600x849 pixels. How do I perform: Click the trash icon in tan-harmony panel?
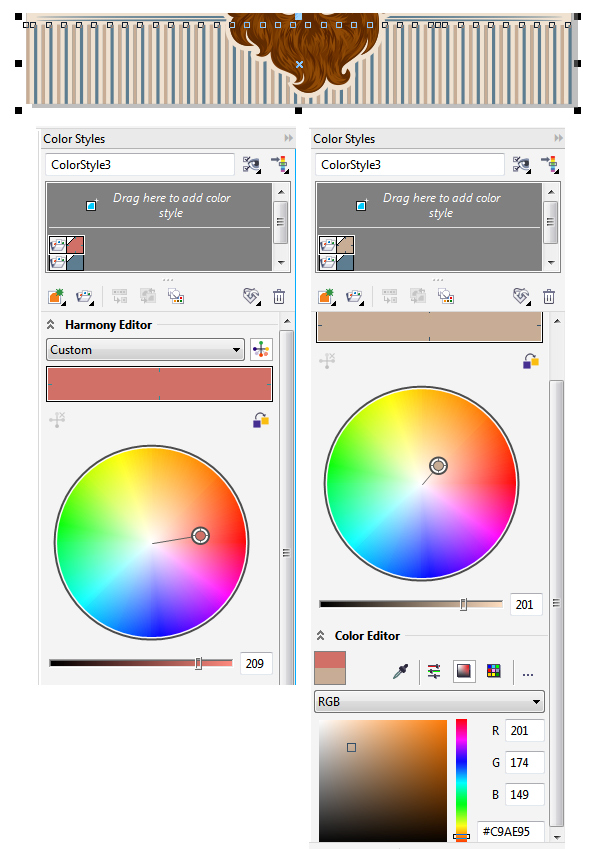tap(549, 297)
